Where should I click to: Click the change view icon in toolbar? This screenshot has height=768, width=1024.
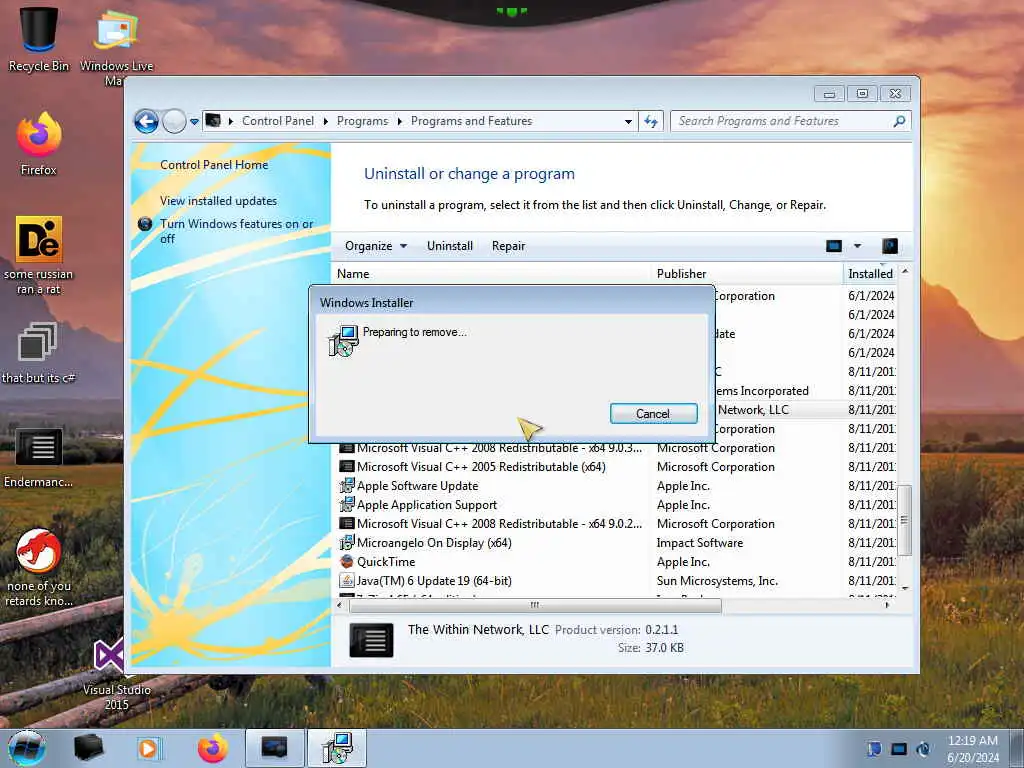pos(834,246)
